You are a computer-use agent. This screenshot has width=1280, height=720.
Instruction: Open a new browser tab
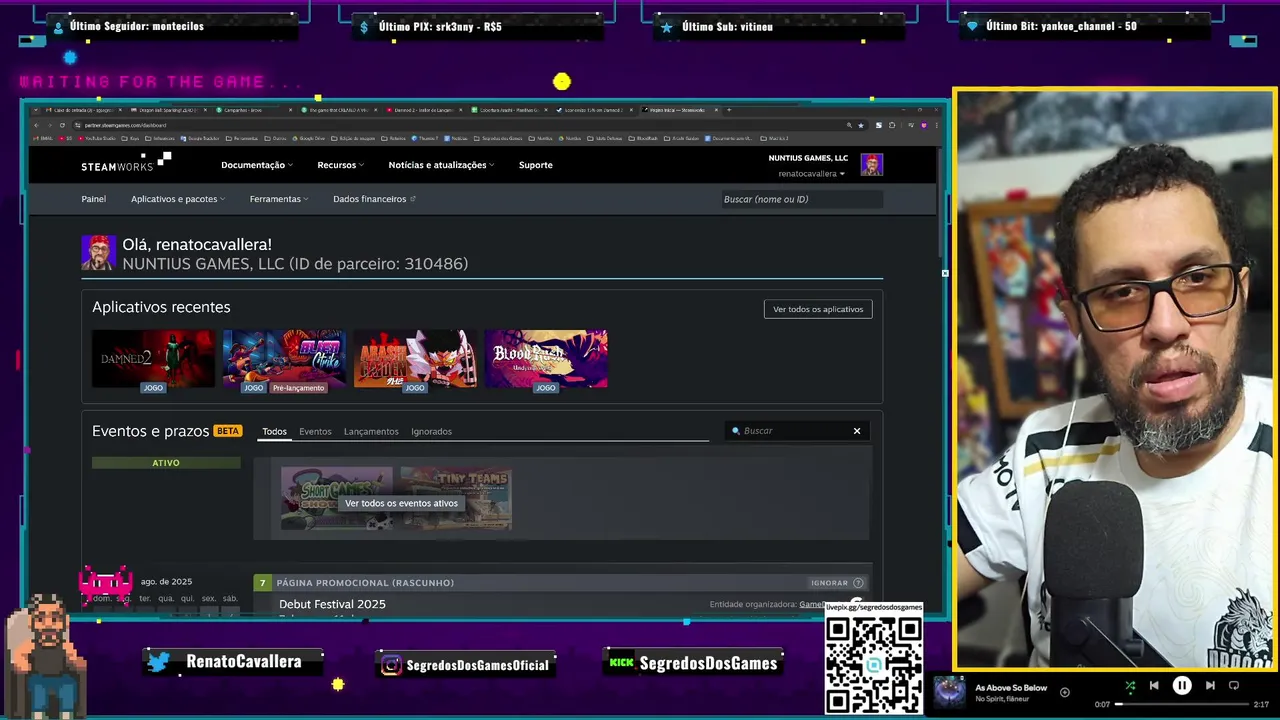click(x=728, y=110)
